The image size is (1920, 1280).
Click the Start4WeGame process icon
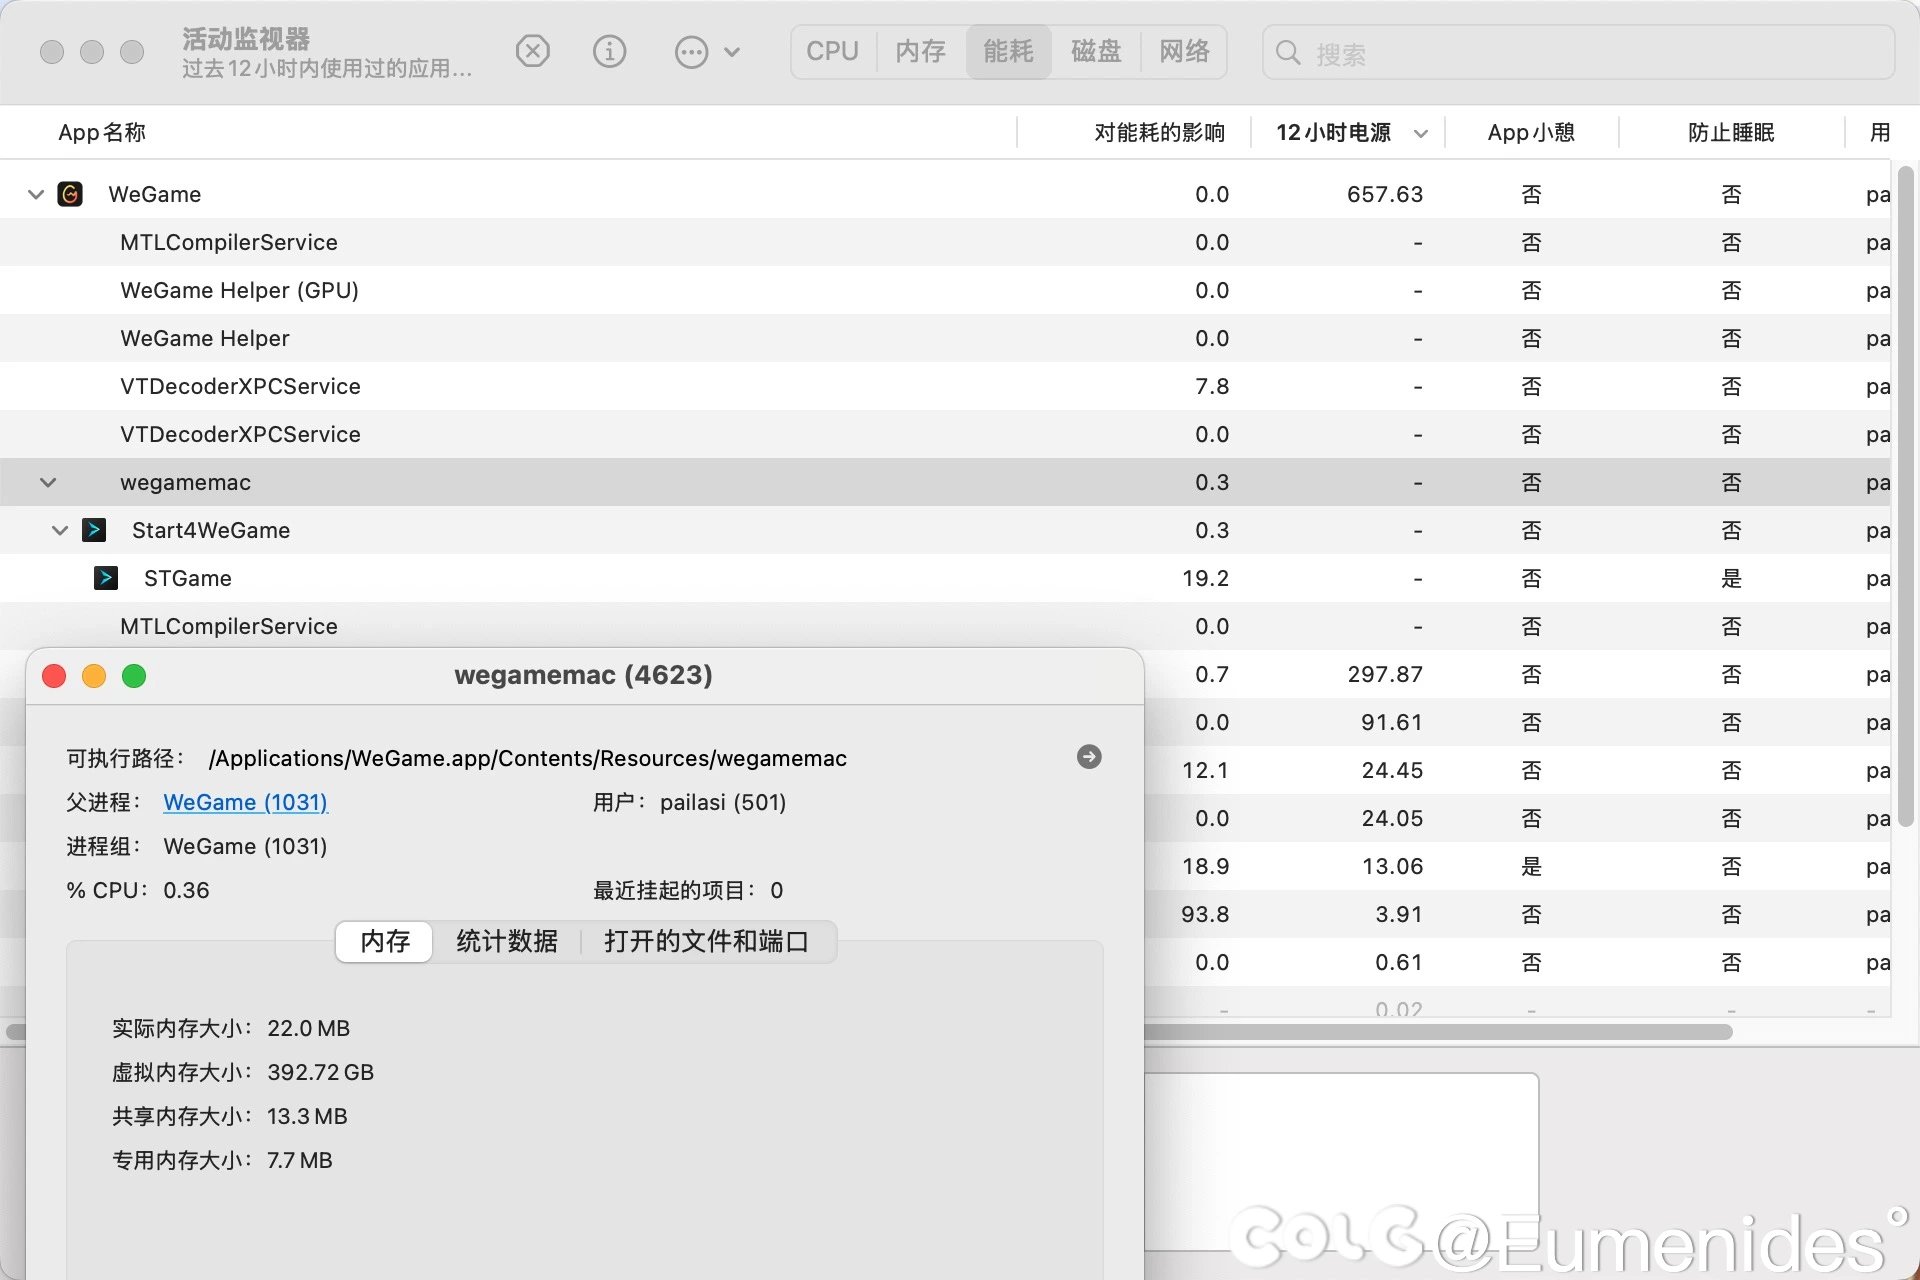click(94, 530)
